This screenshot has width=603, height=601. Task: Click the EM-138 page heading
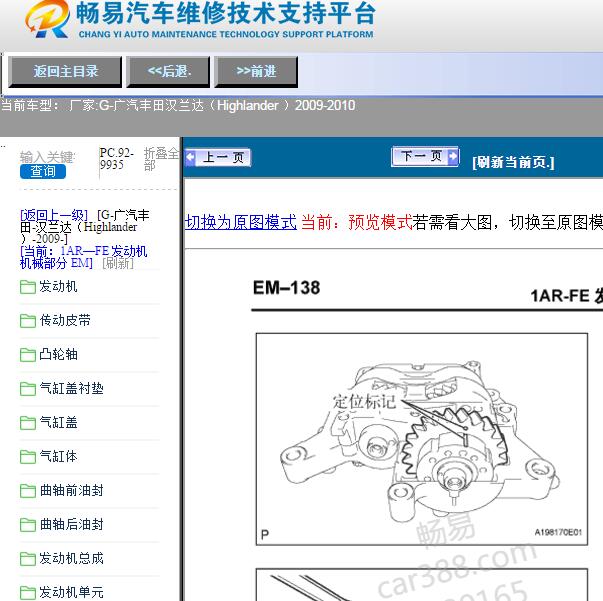pos(287,288)
